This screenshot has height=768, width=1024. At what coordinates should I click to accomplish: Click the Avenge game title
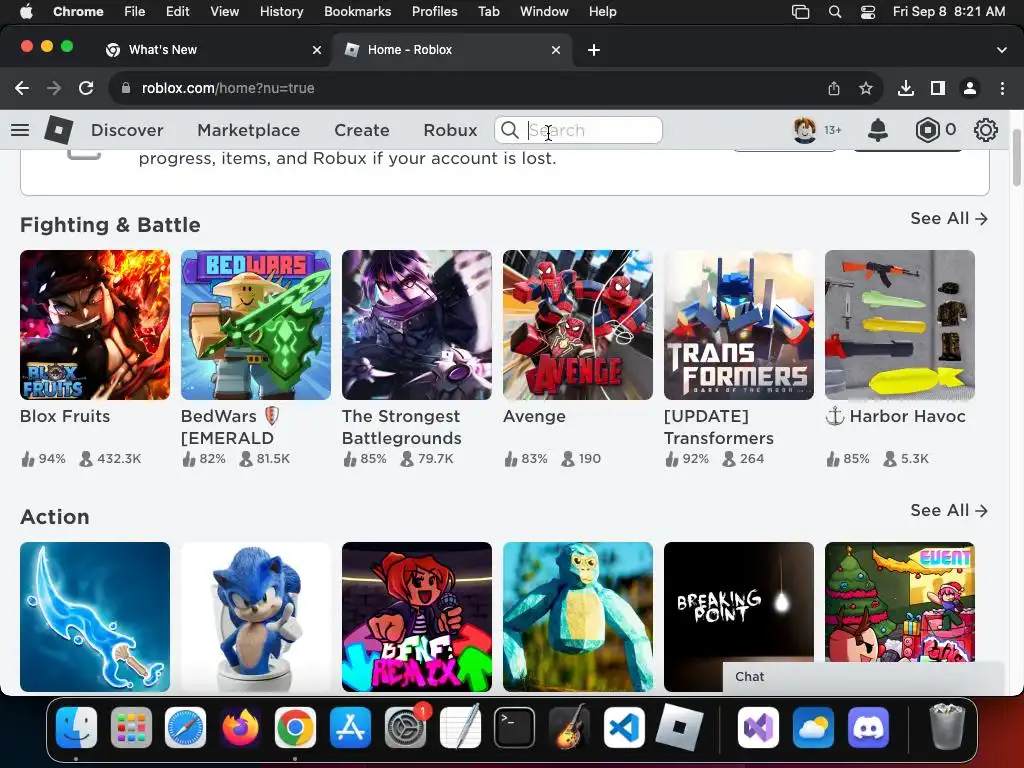pyautogui.click(x=534, y=416)
